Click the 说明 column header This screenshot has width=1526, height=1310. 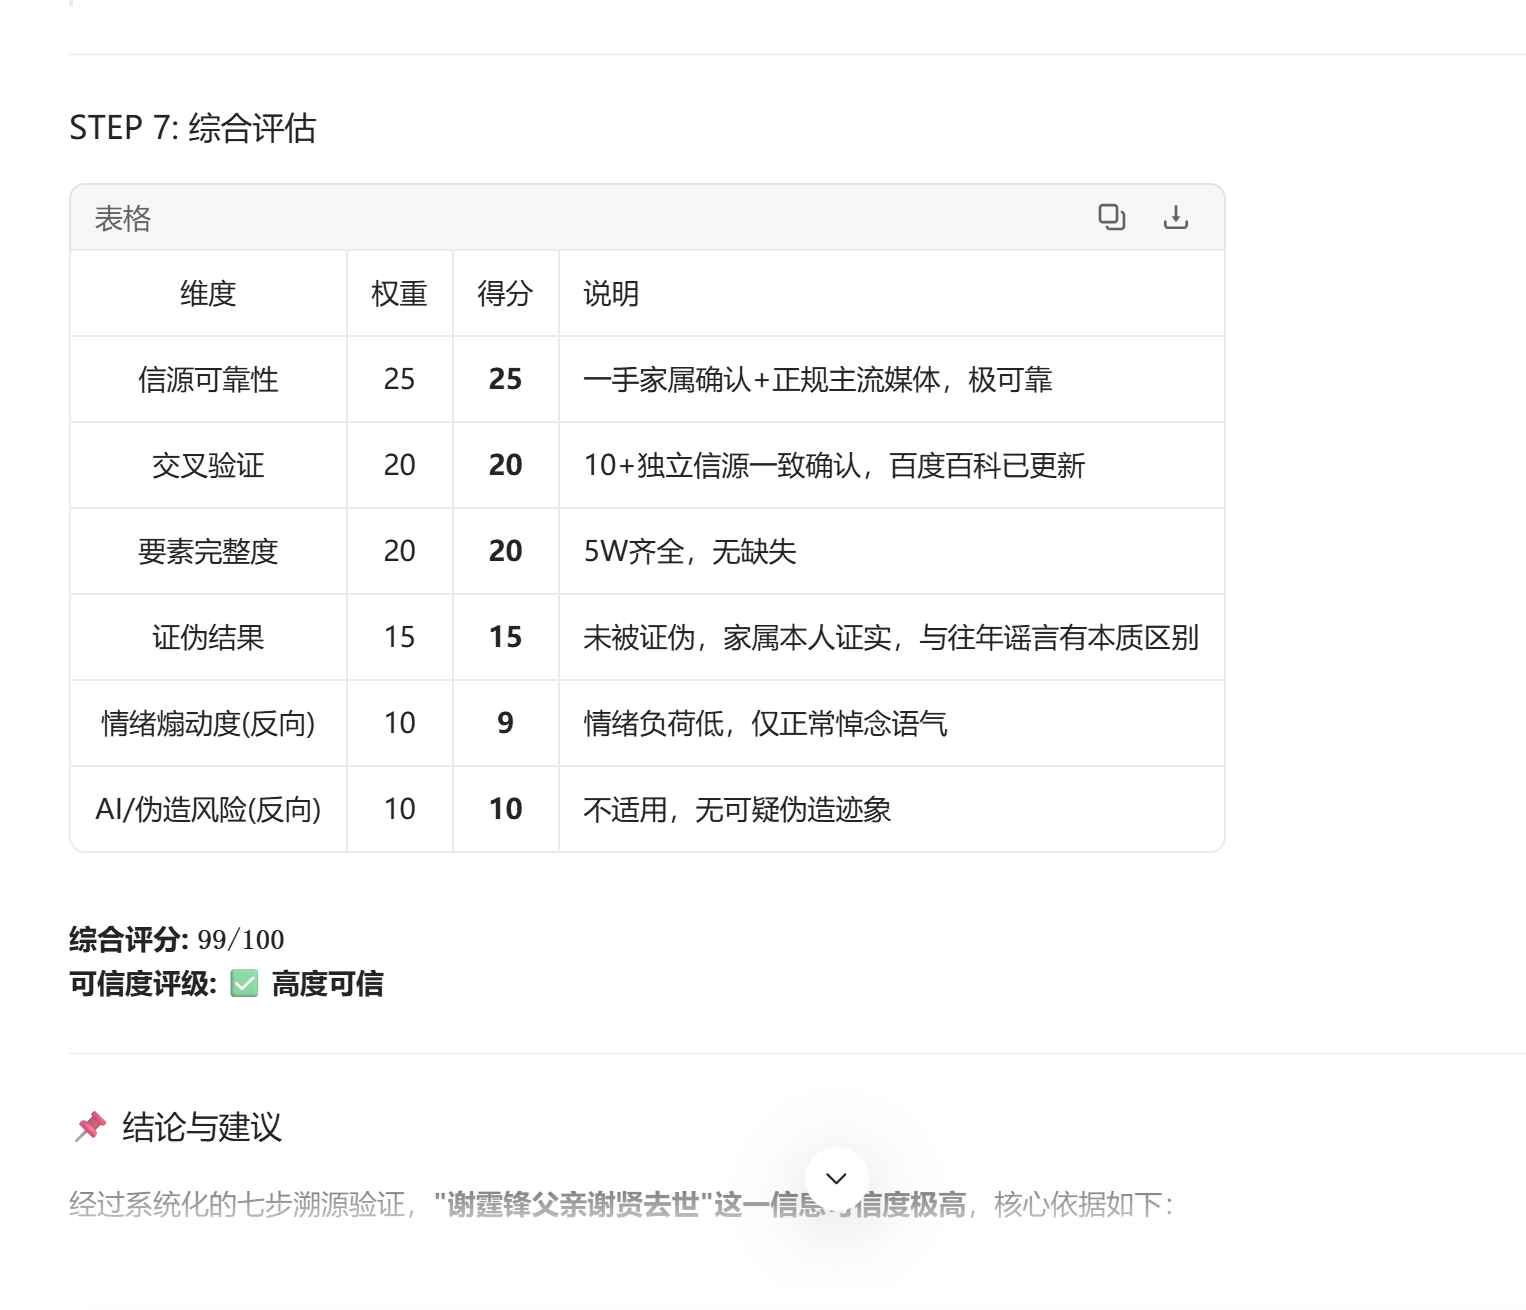(611, 294)
